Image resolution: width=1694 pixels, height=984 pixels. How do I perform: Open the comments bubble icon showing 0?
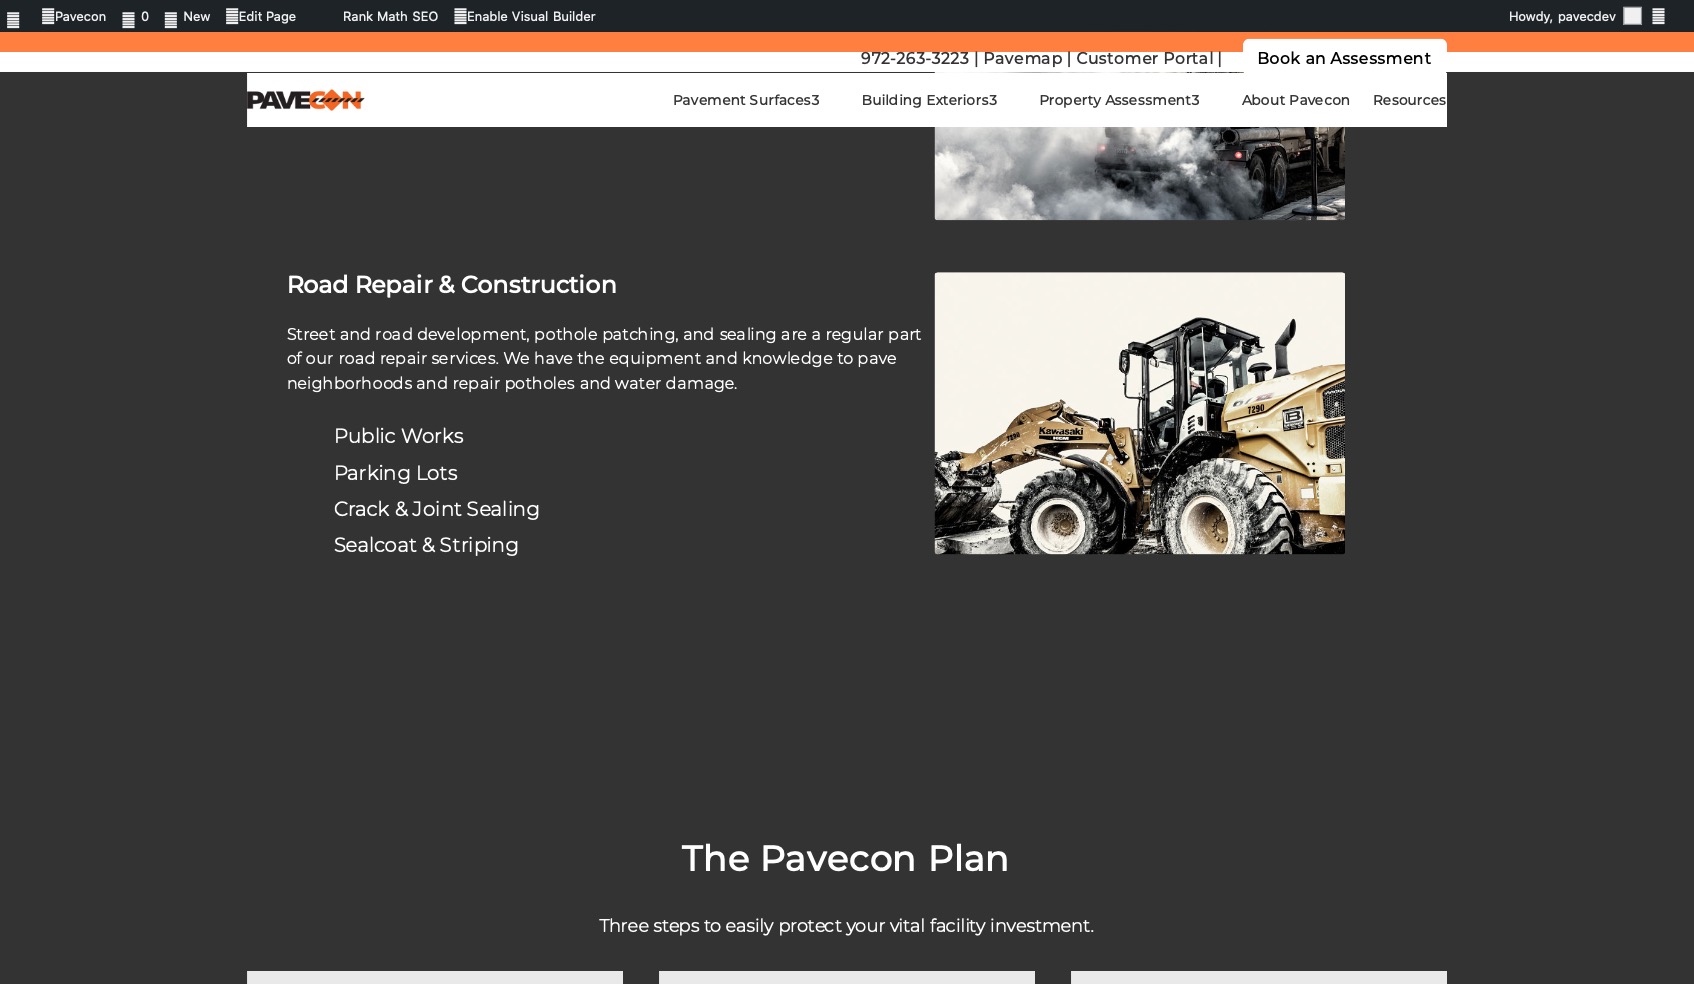(128, 18)
